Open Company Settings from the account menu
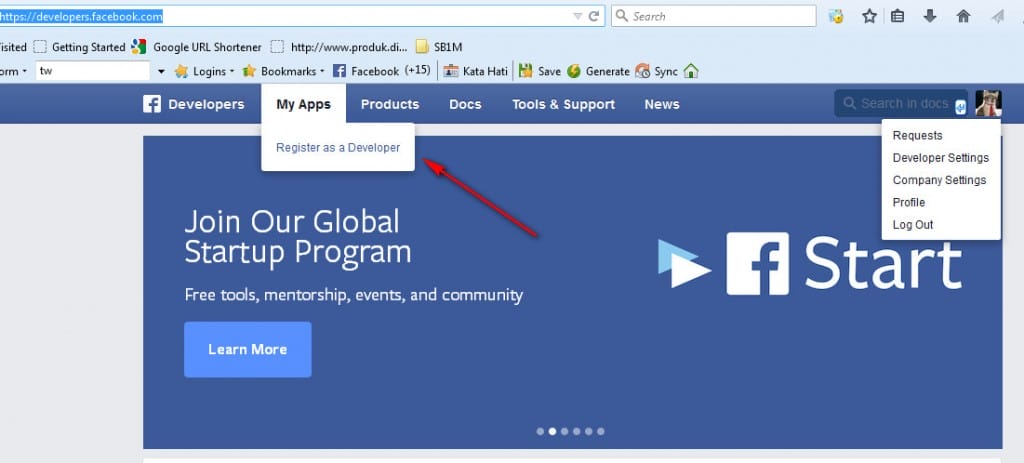This screenshot has width=1024, height=463. point(939,180)
